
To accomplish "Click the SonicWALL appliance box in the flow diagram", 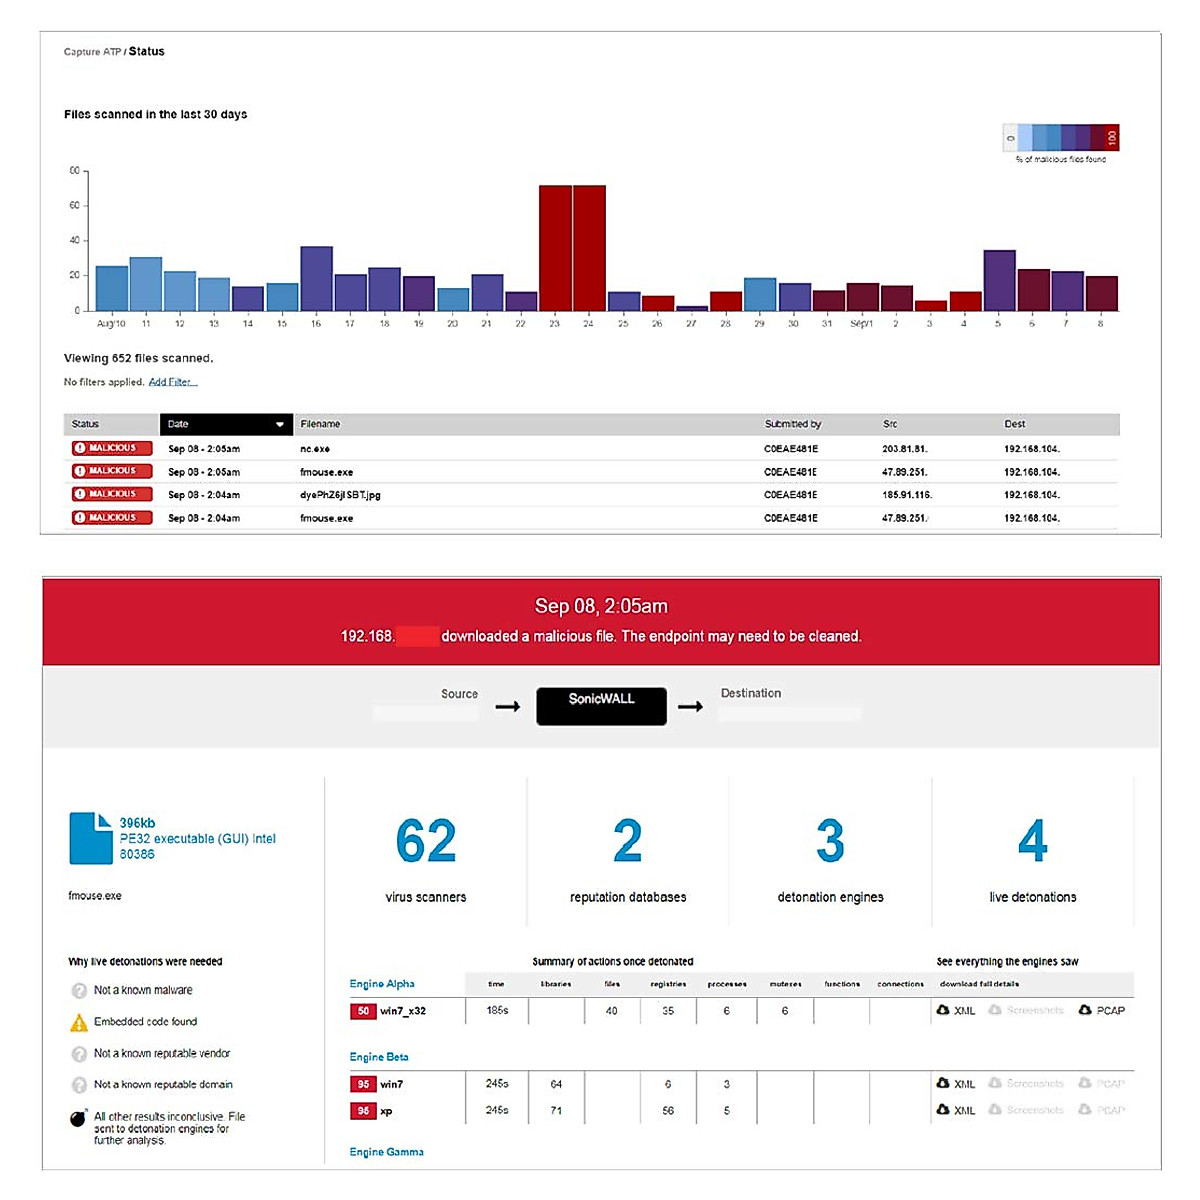I will tap(601, 705).
